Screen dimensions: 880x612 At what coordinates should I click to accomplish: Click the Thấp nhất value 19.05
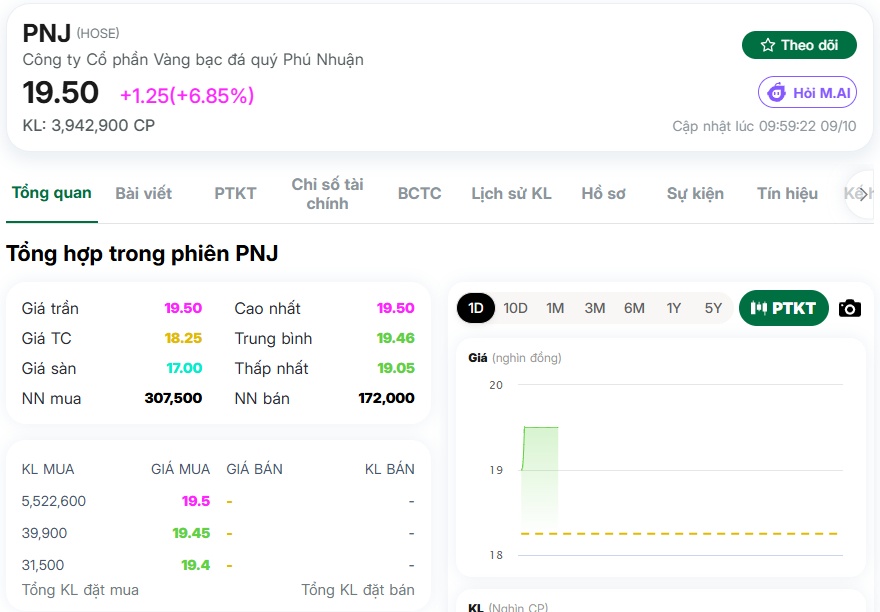click(396, 368)
